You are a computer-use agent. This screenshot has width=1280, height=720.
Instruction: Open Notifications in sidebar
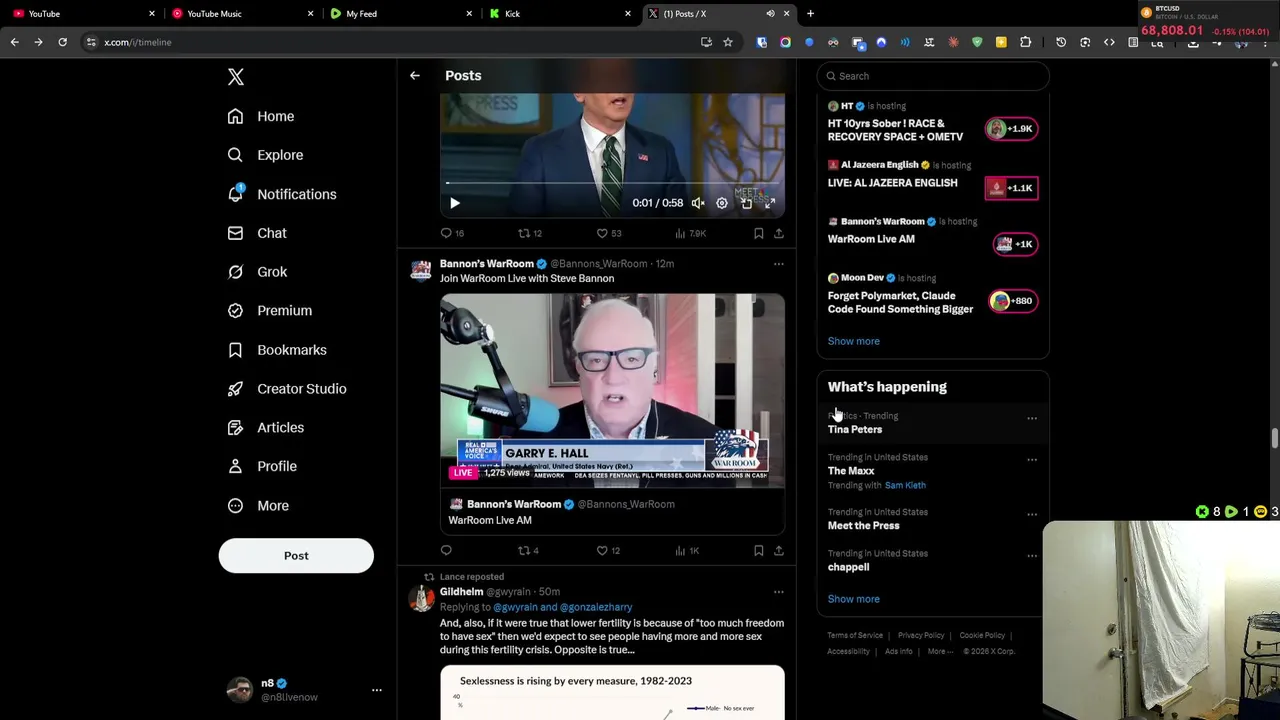(x=282, y=194)
